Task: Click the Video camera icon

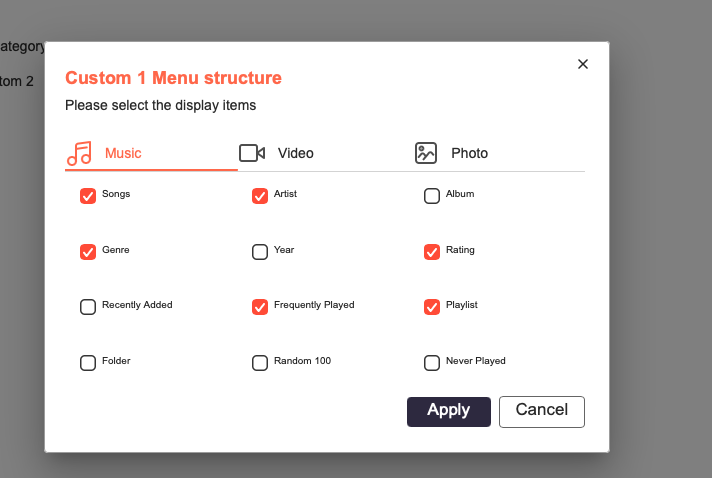Action: (x=251, y=153)
